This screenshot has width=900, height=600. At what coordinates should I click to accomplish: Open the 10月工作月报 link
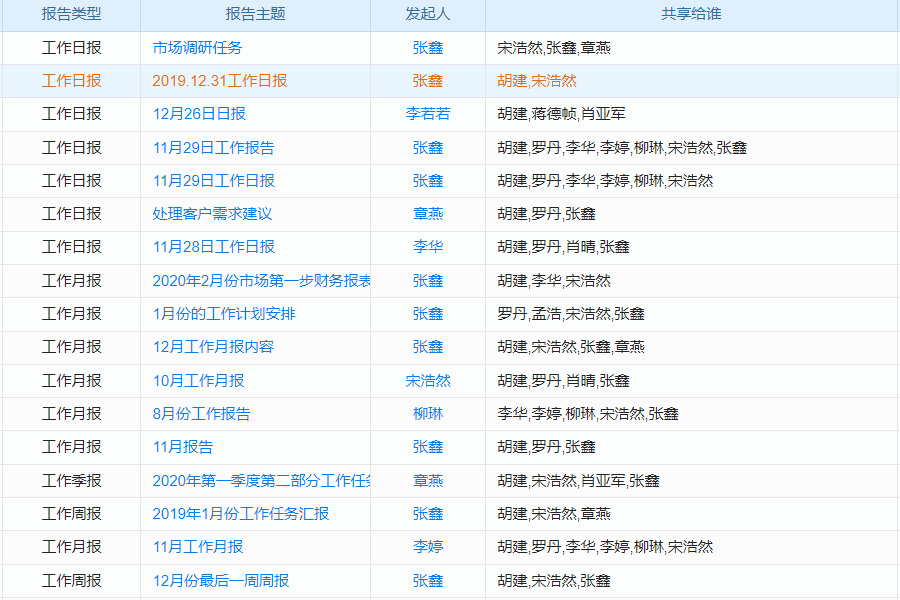198,381
